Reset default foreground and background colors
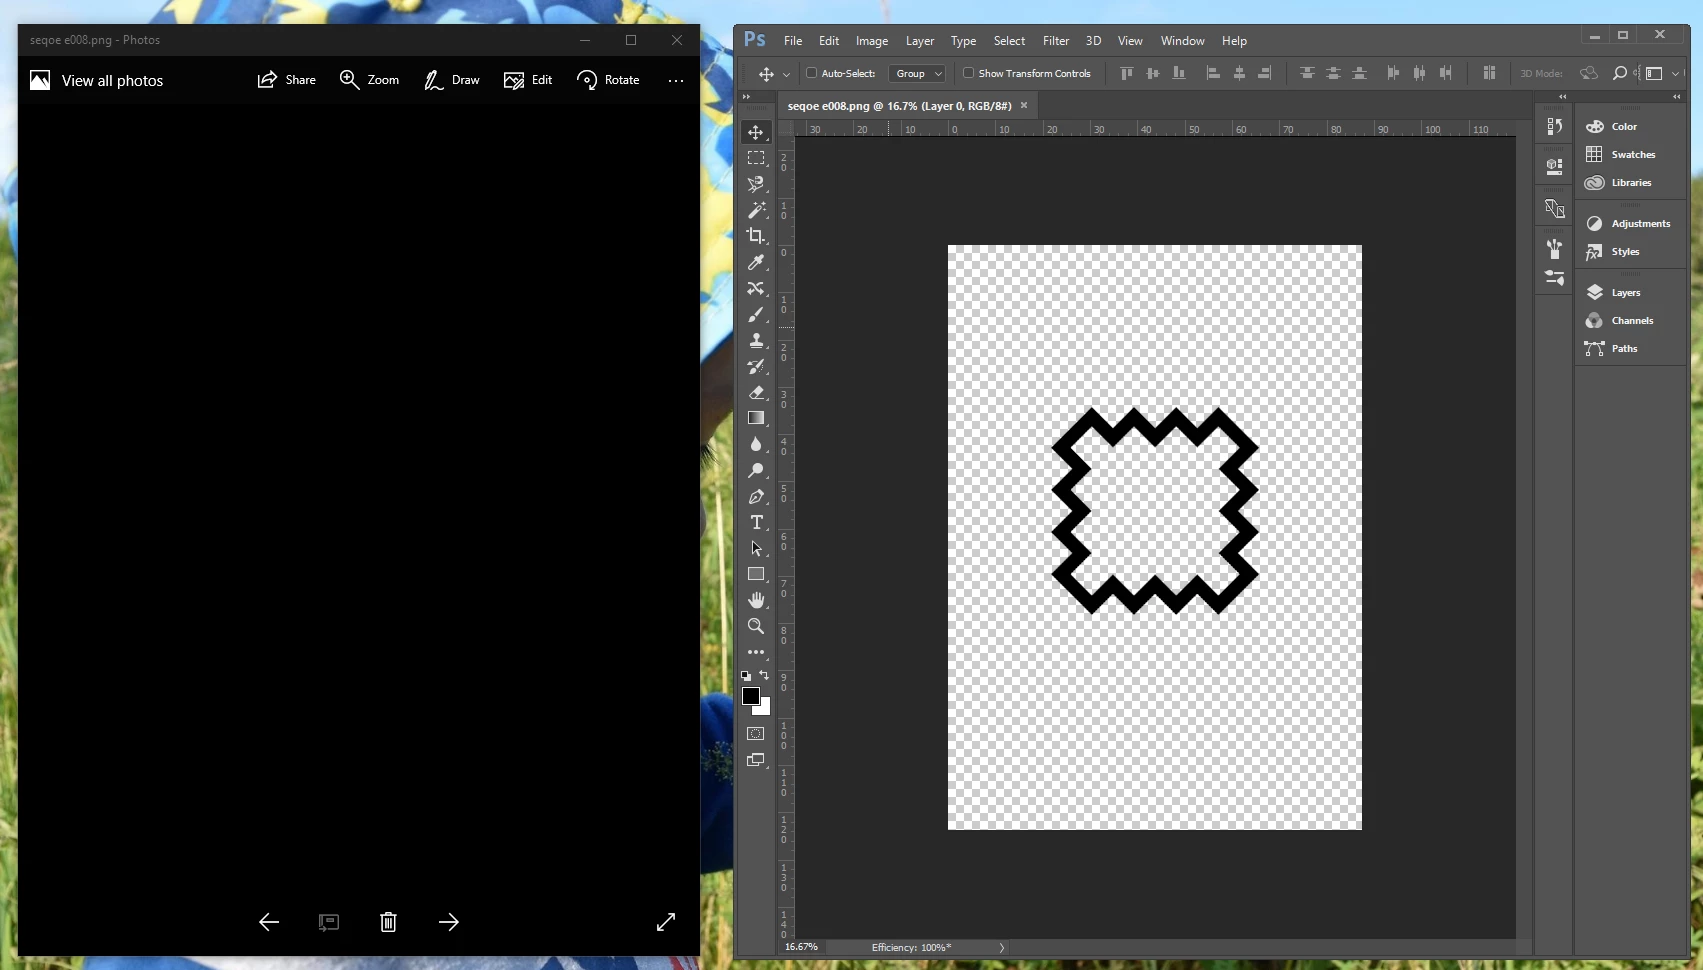This screenshot has width=1703, height=970. [x=746, y=676]
